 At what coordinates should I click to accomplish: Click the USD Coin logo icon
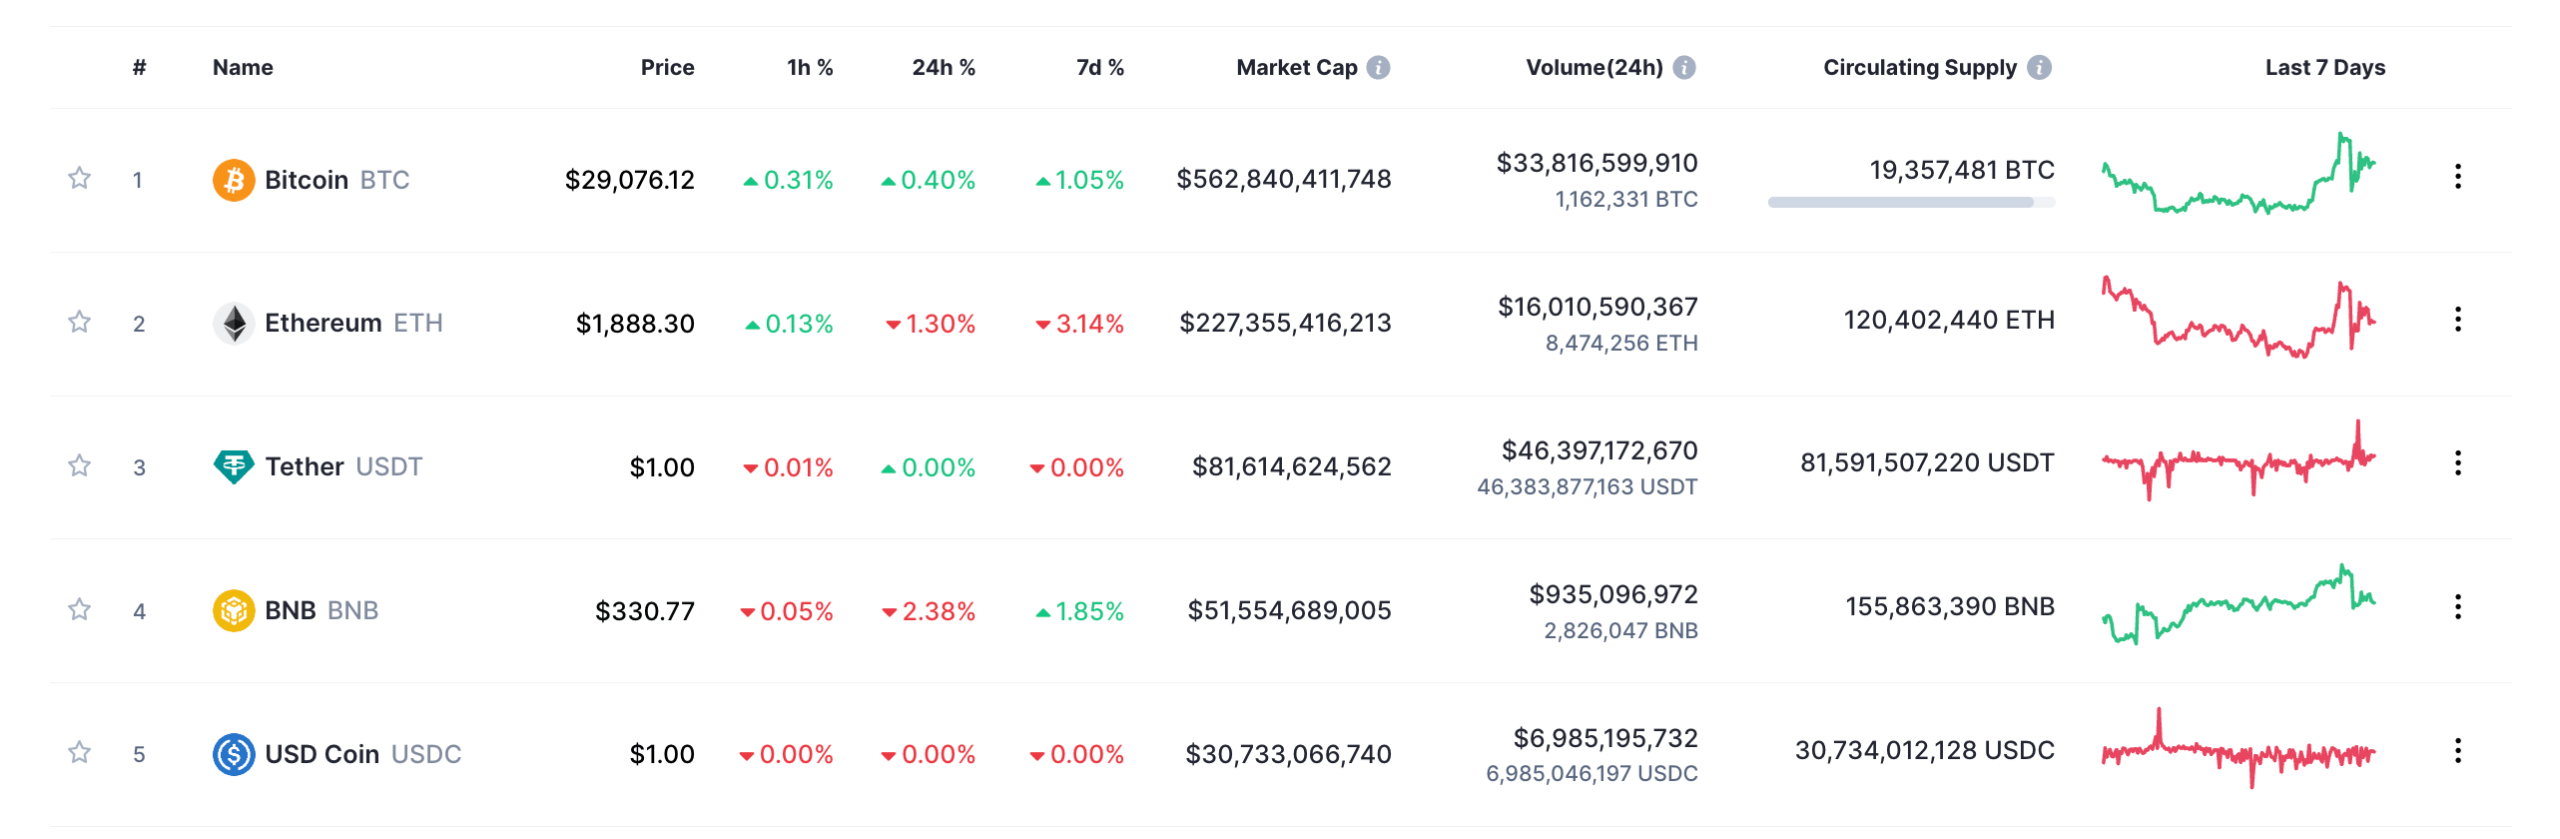coord(233,754)
